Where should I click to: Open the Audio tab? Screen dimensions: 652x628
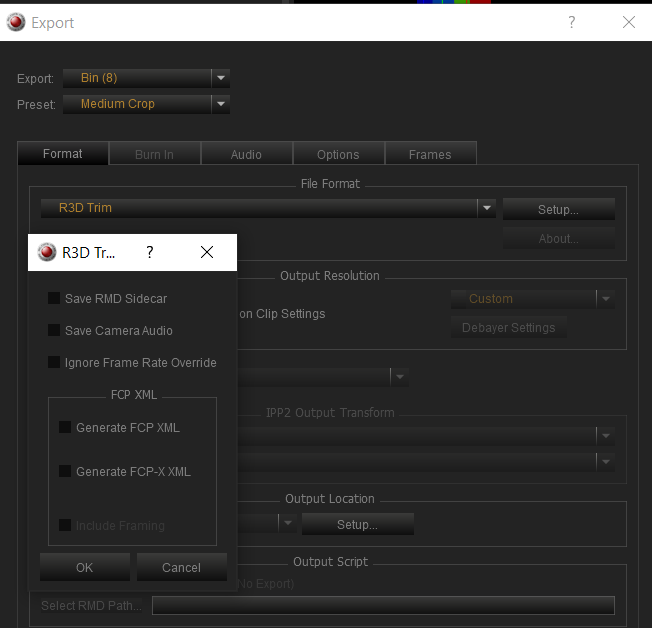coord(247,154)
